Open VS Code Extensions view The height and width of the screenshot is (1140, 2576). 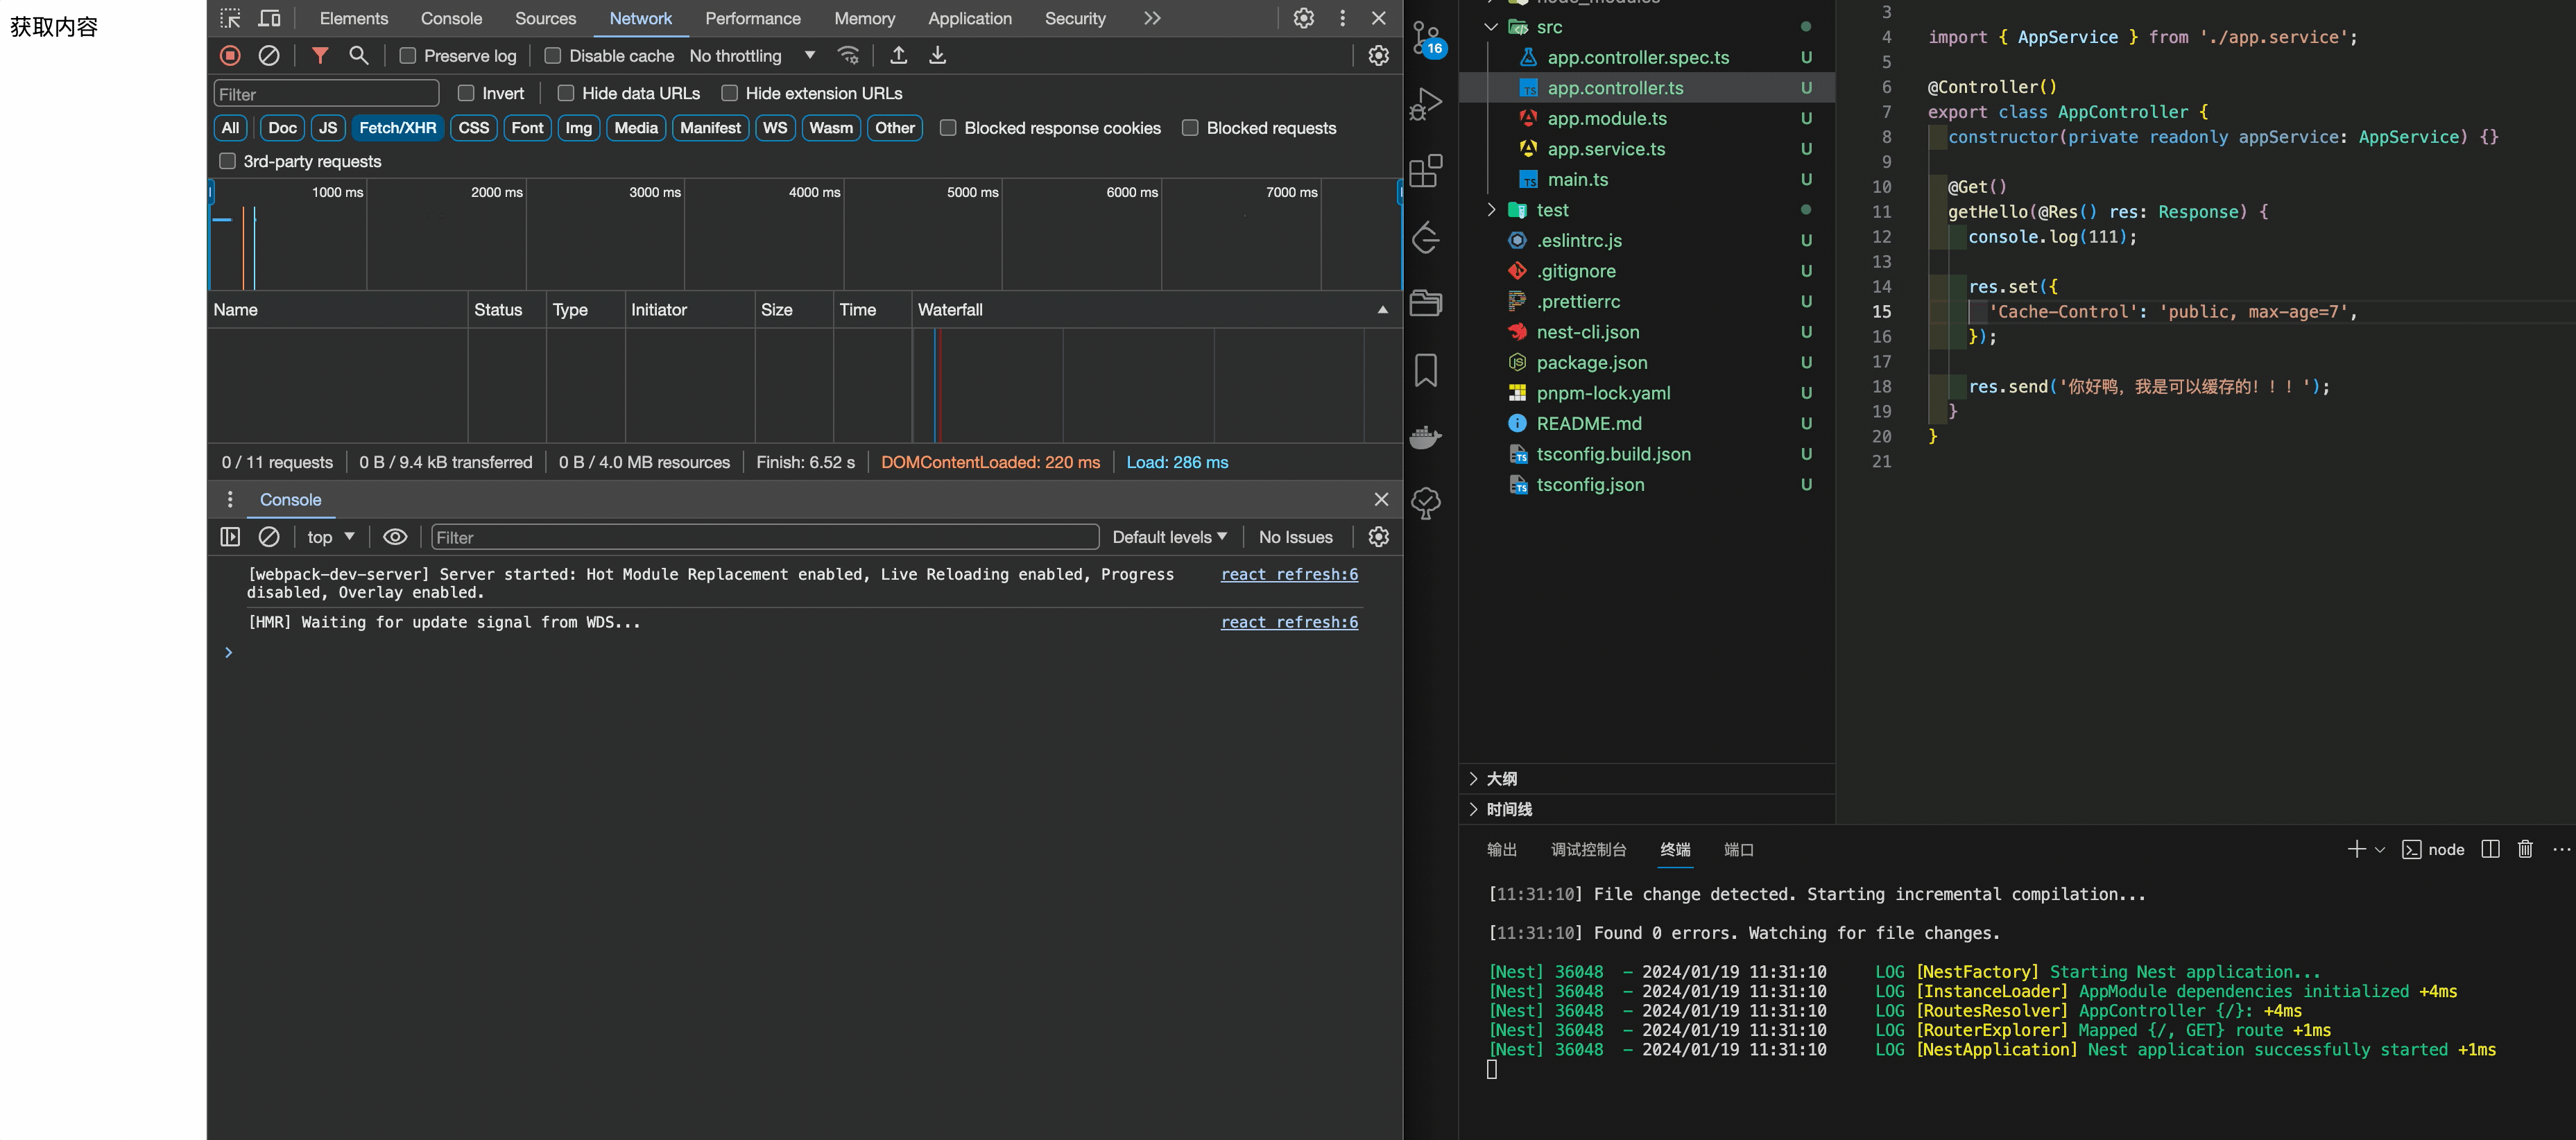pyautogui.click(x=1426, y=171)
